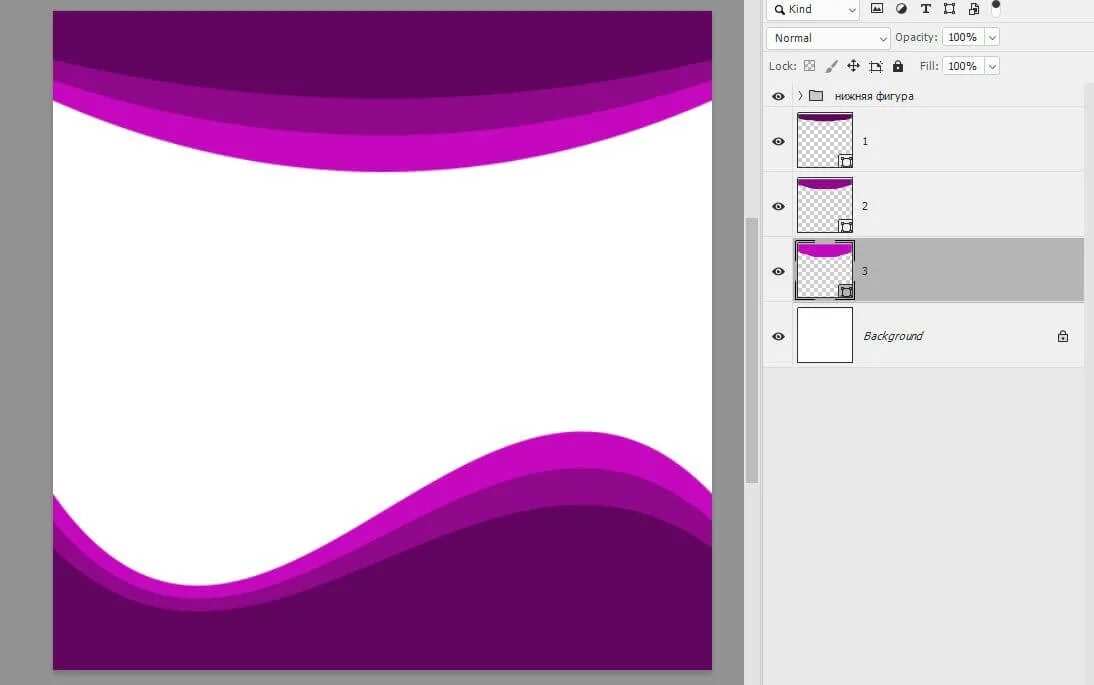
Task: Filter layers by smart objects icon
Action: point(974,8)
